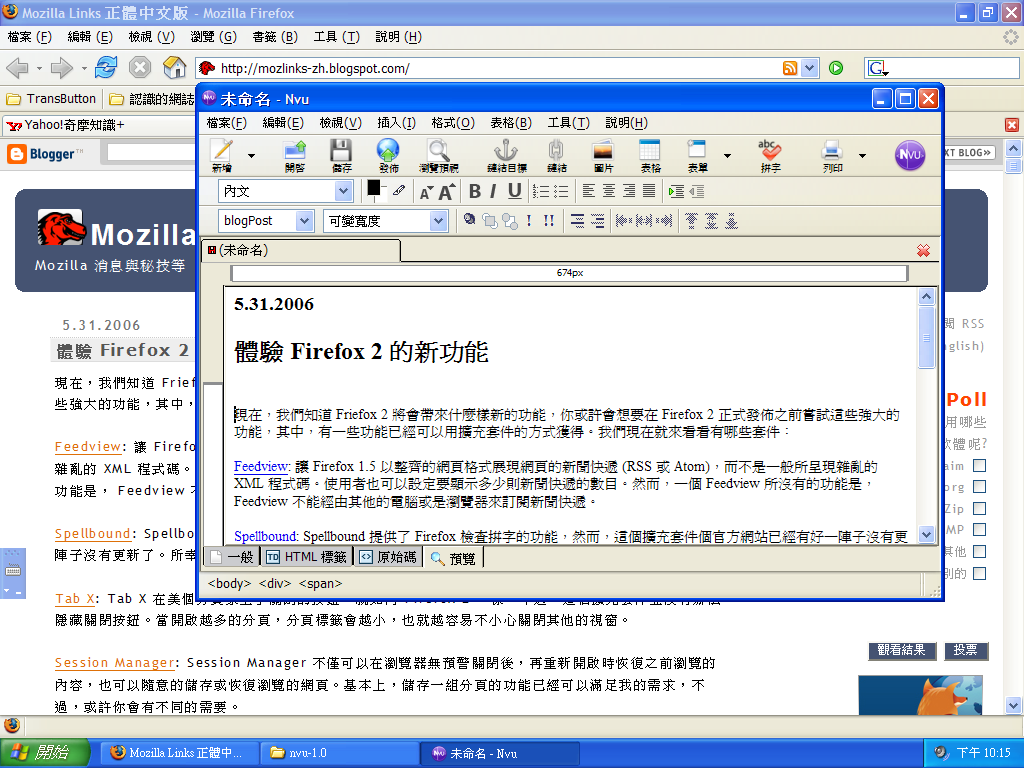The height and width of the screenshot is (768, 1024).
Task: Click the Open (開啓) file icon in Nvu
Action: point(295,155)
